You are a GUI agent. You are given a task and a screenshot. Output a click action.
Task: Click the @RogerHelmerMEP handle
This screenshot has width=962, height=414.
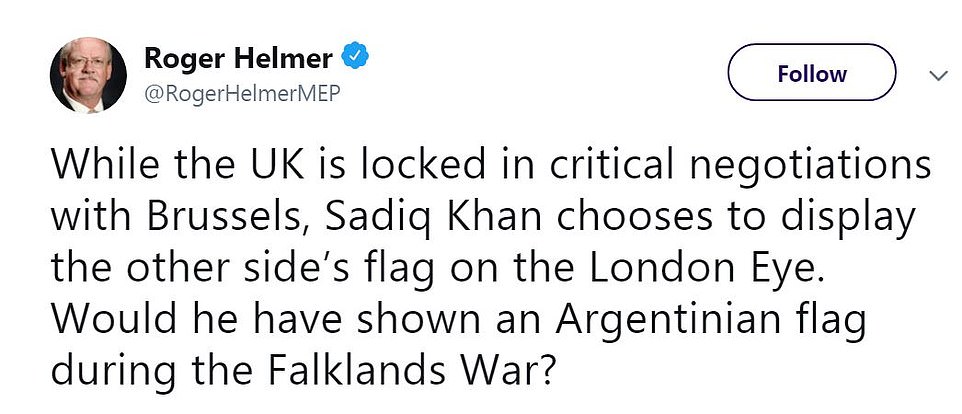coord(254,94)
